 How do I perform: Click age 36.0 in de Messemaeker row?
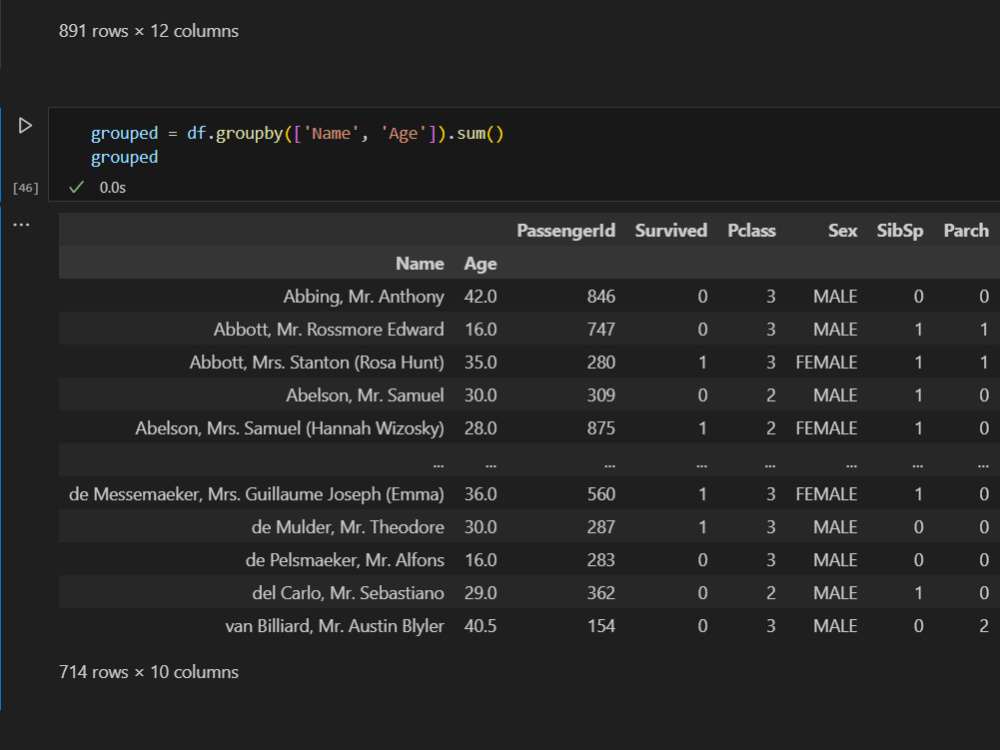click(480, 494)
